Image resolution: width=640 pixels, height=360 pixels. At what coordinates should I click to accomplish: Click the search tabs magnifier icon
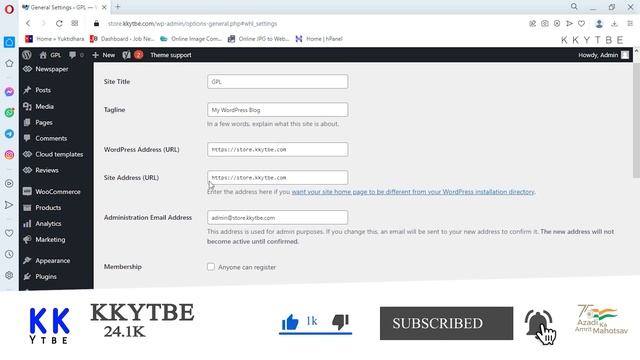[574, 7]
